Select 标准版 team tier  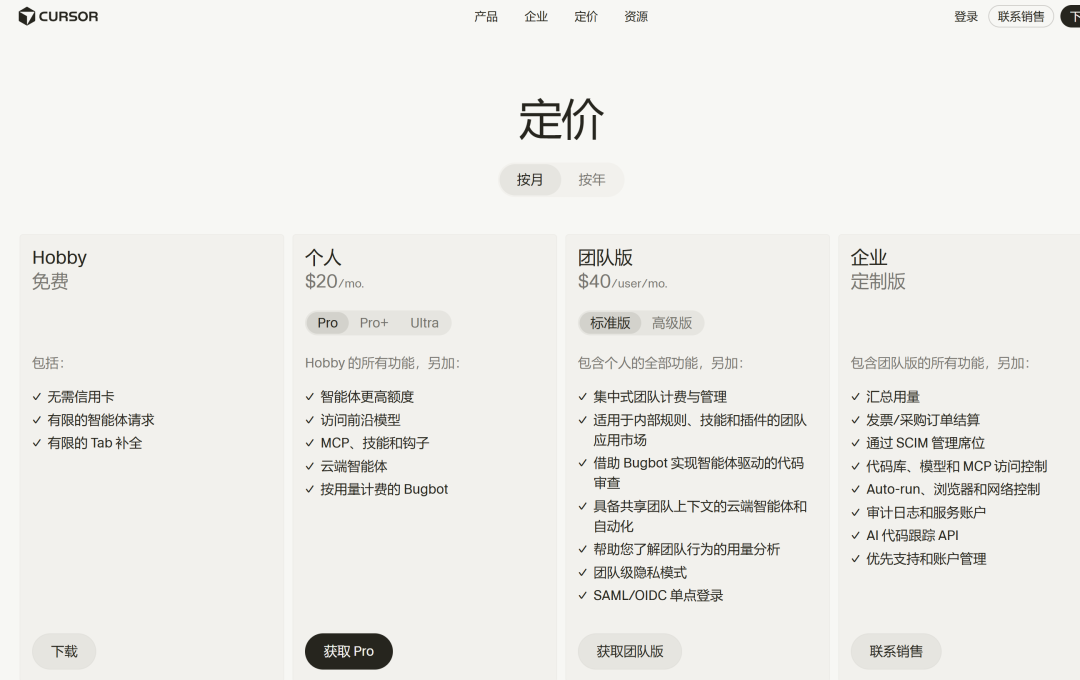click(610, 323)
